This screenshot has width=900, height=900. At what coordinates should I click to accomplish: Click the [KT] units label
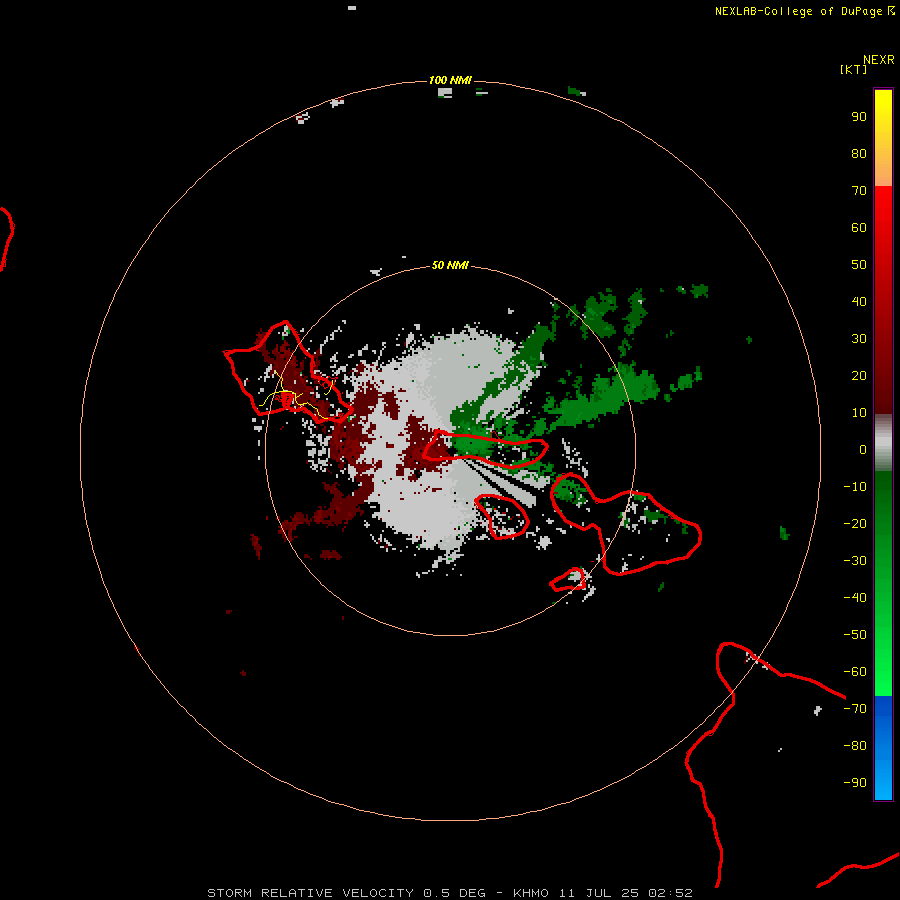(x=854, y=69)
